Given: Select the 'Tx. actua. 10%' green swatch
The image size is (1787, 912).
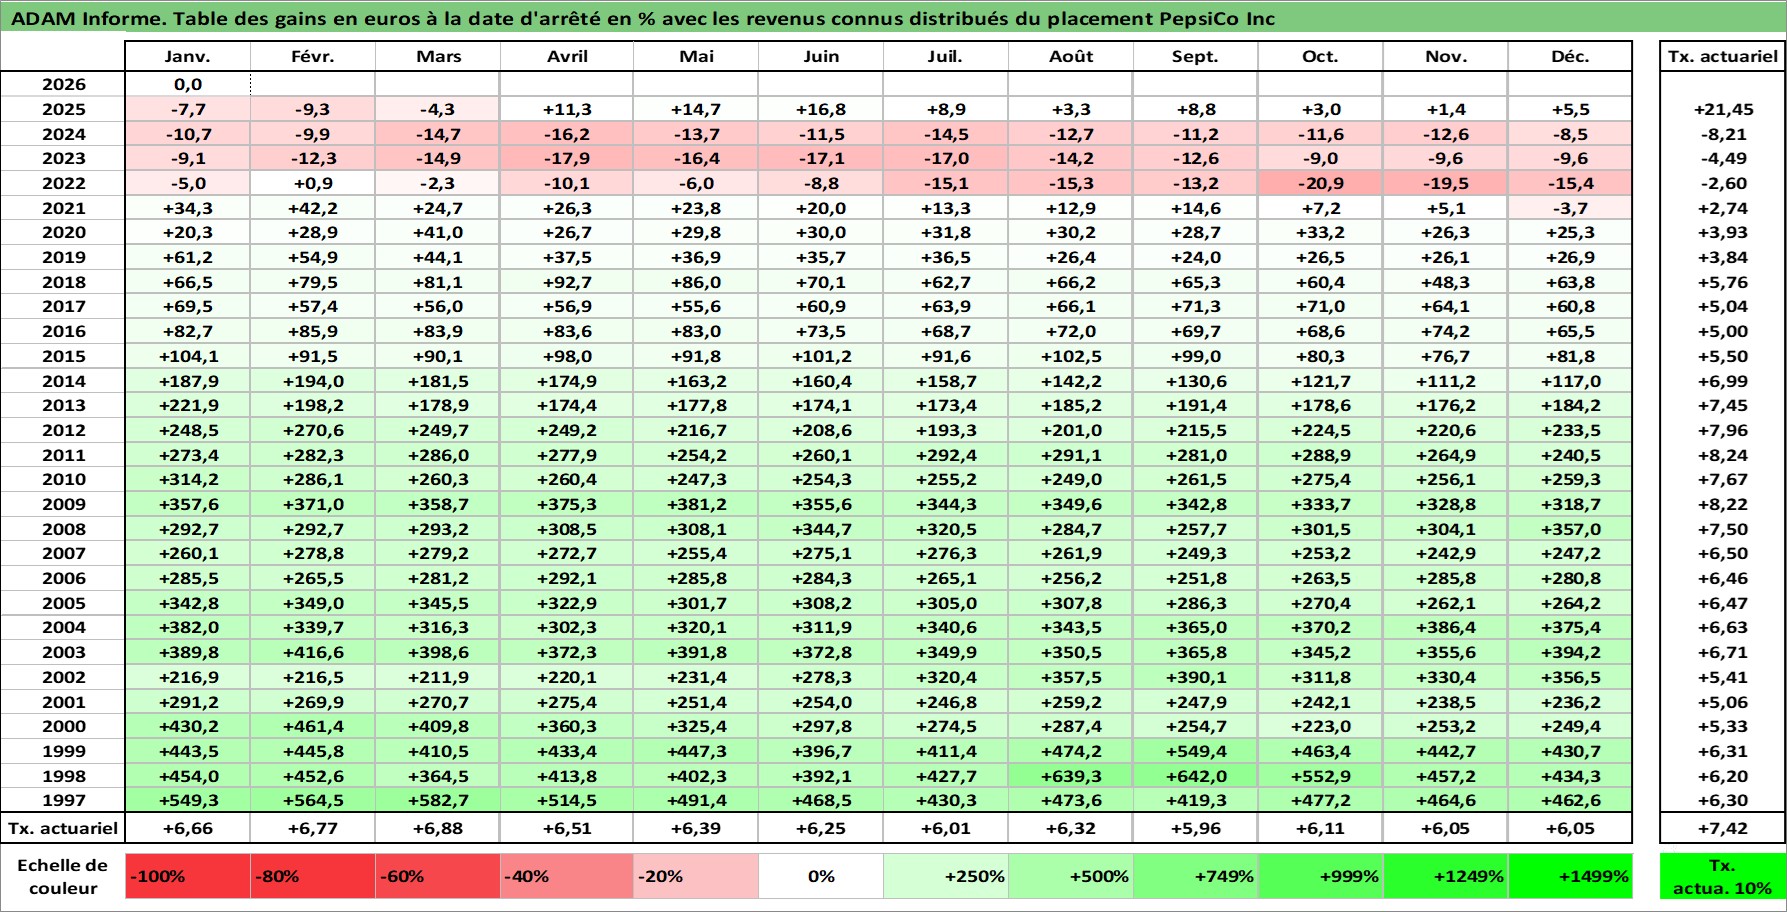Looking at the screenshot, I should pos(1722,876).
